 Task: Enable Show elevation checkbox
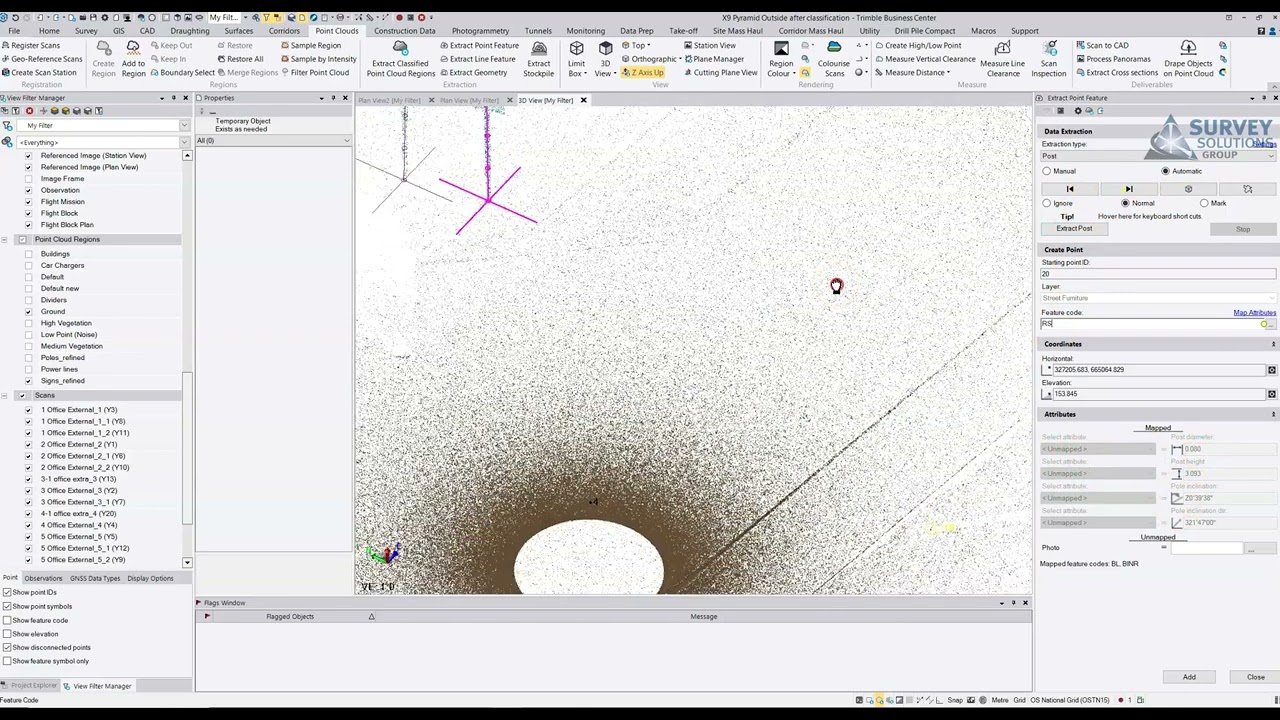coord(7,634)
